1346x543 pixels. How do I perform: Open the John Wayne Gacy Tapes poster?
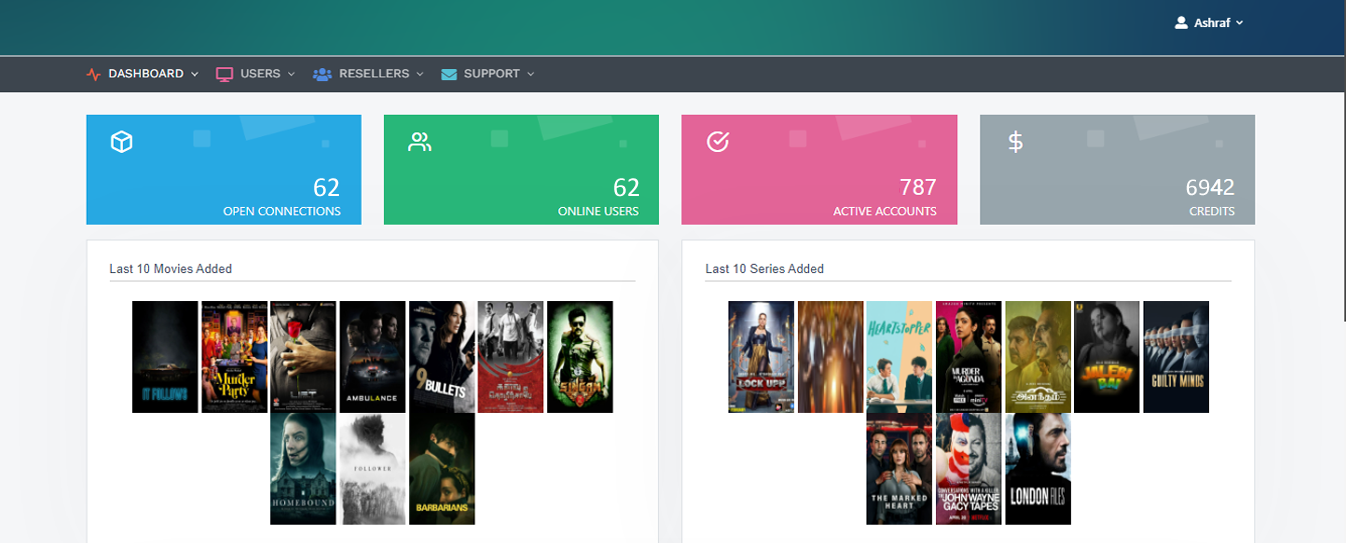pyautogui.click(x=968, y=469)
